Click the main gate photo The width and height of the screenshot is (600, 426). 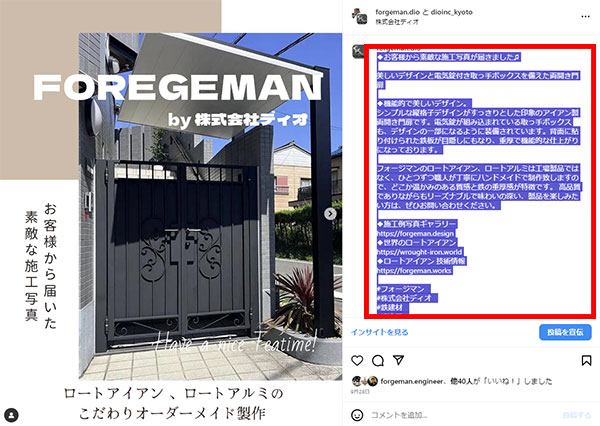tap(210, 207)
